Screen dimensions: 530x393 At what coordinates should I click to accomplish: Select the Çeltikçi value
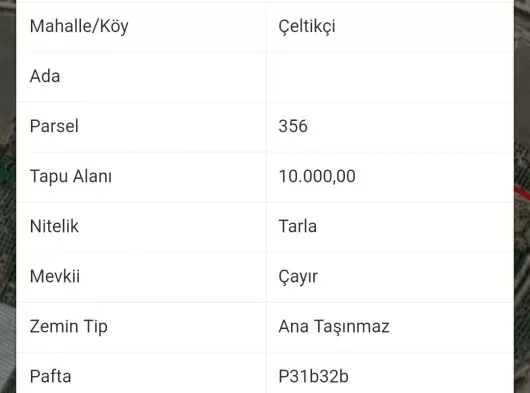coord(307,26)
